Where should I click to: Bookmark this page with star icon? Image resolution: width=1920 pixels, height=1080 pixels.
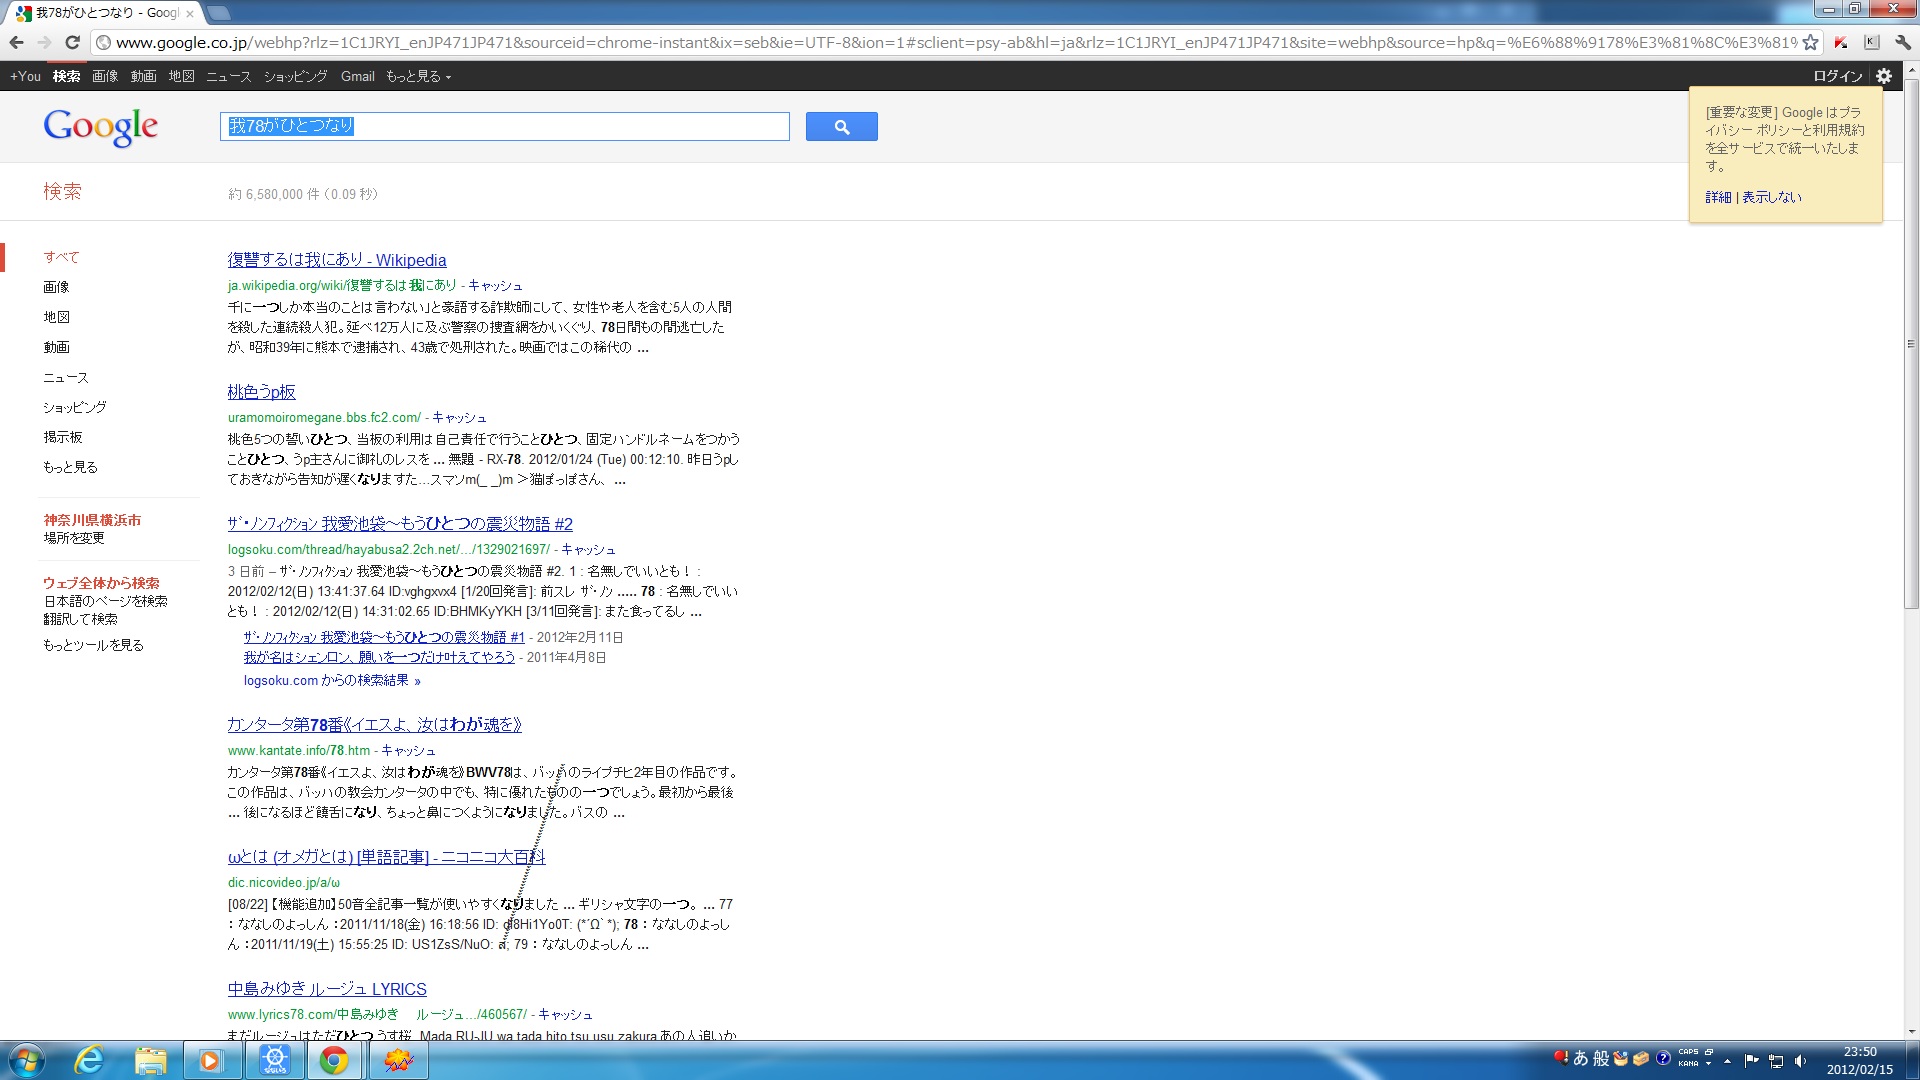click(x=1810, y=42)
